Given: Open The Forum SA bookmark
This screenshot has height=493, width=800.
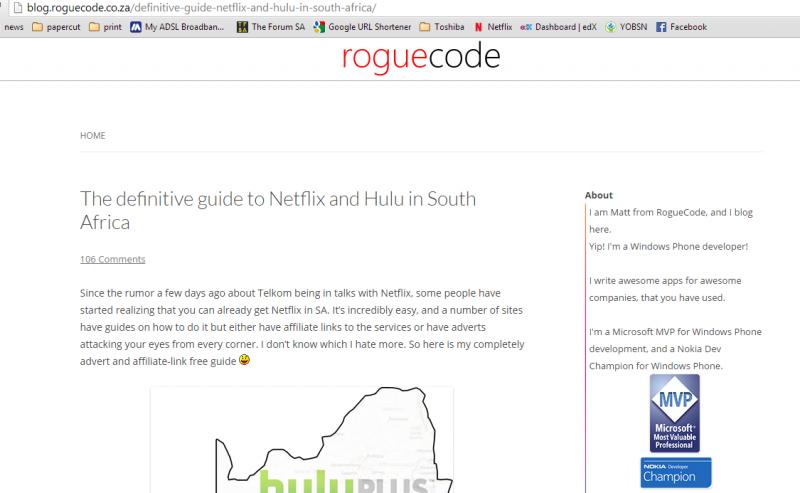Looking at the screenshot, I should [271, 27].
